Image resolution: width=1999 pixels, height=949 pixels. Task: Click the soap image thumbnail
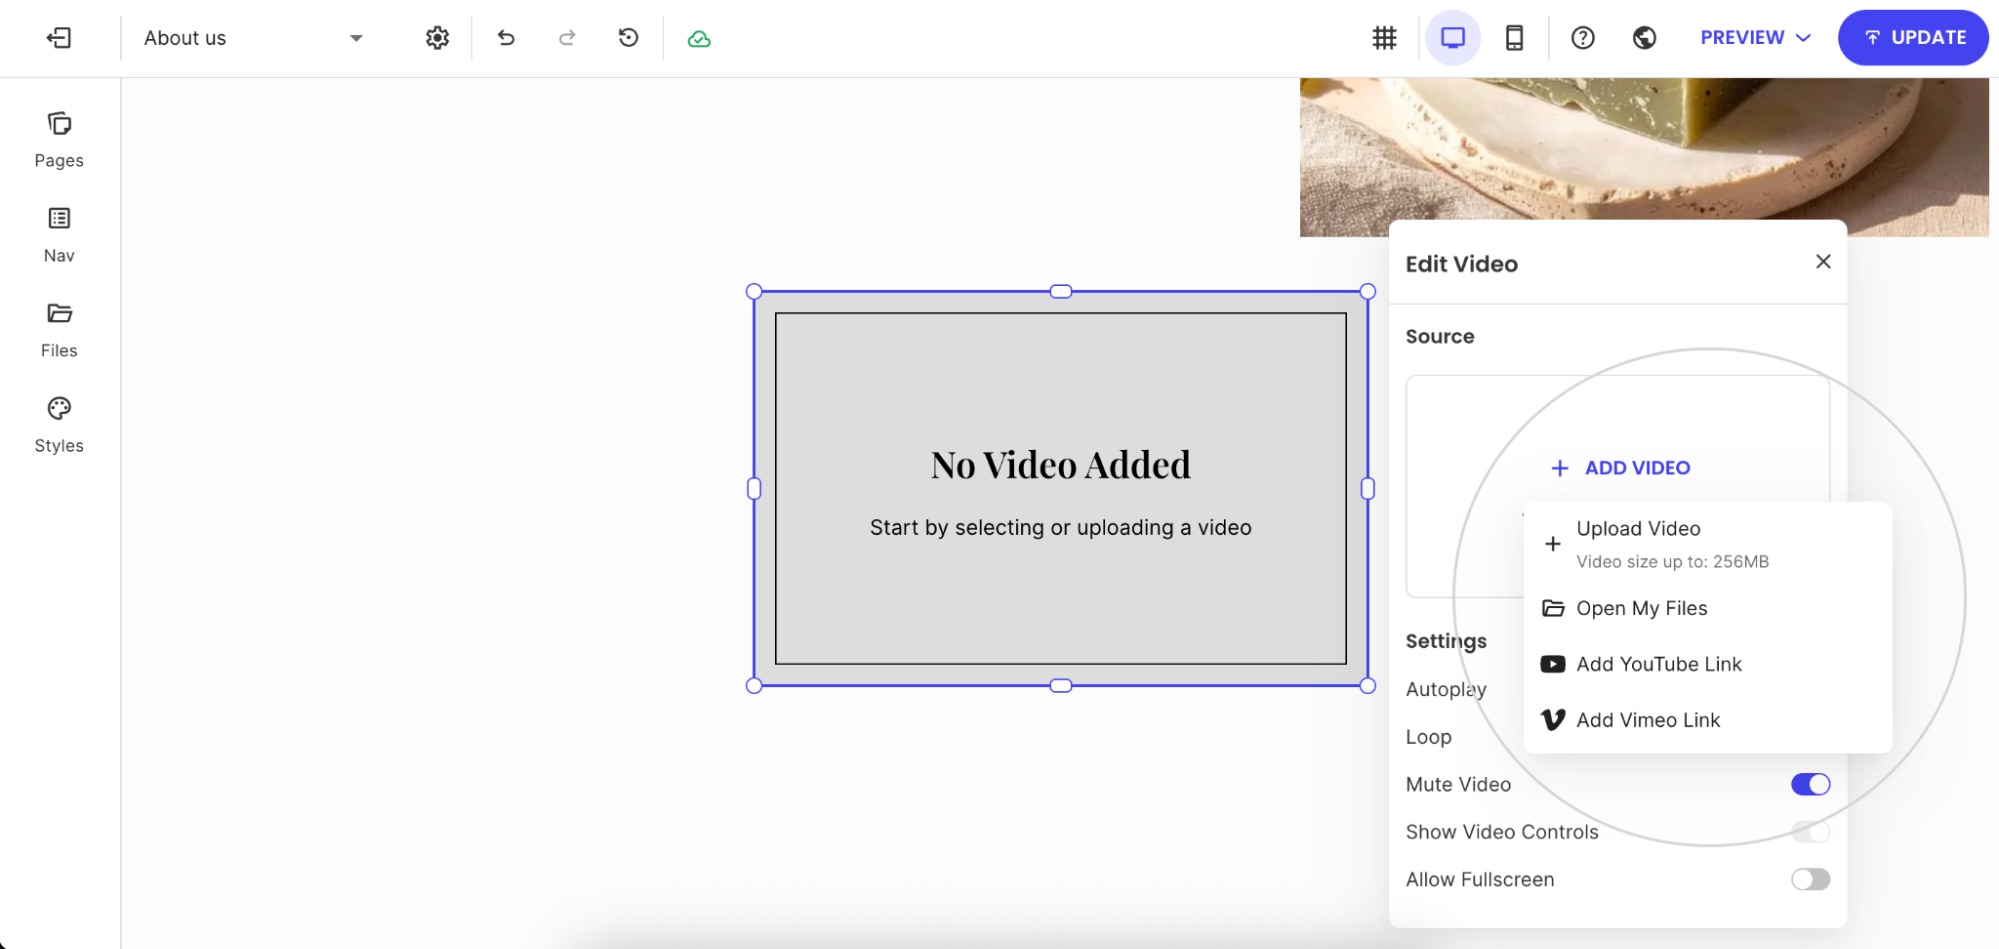point(1644,157)
